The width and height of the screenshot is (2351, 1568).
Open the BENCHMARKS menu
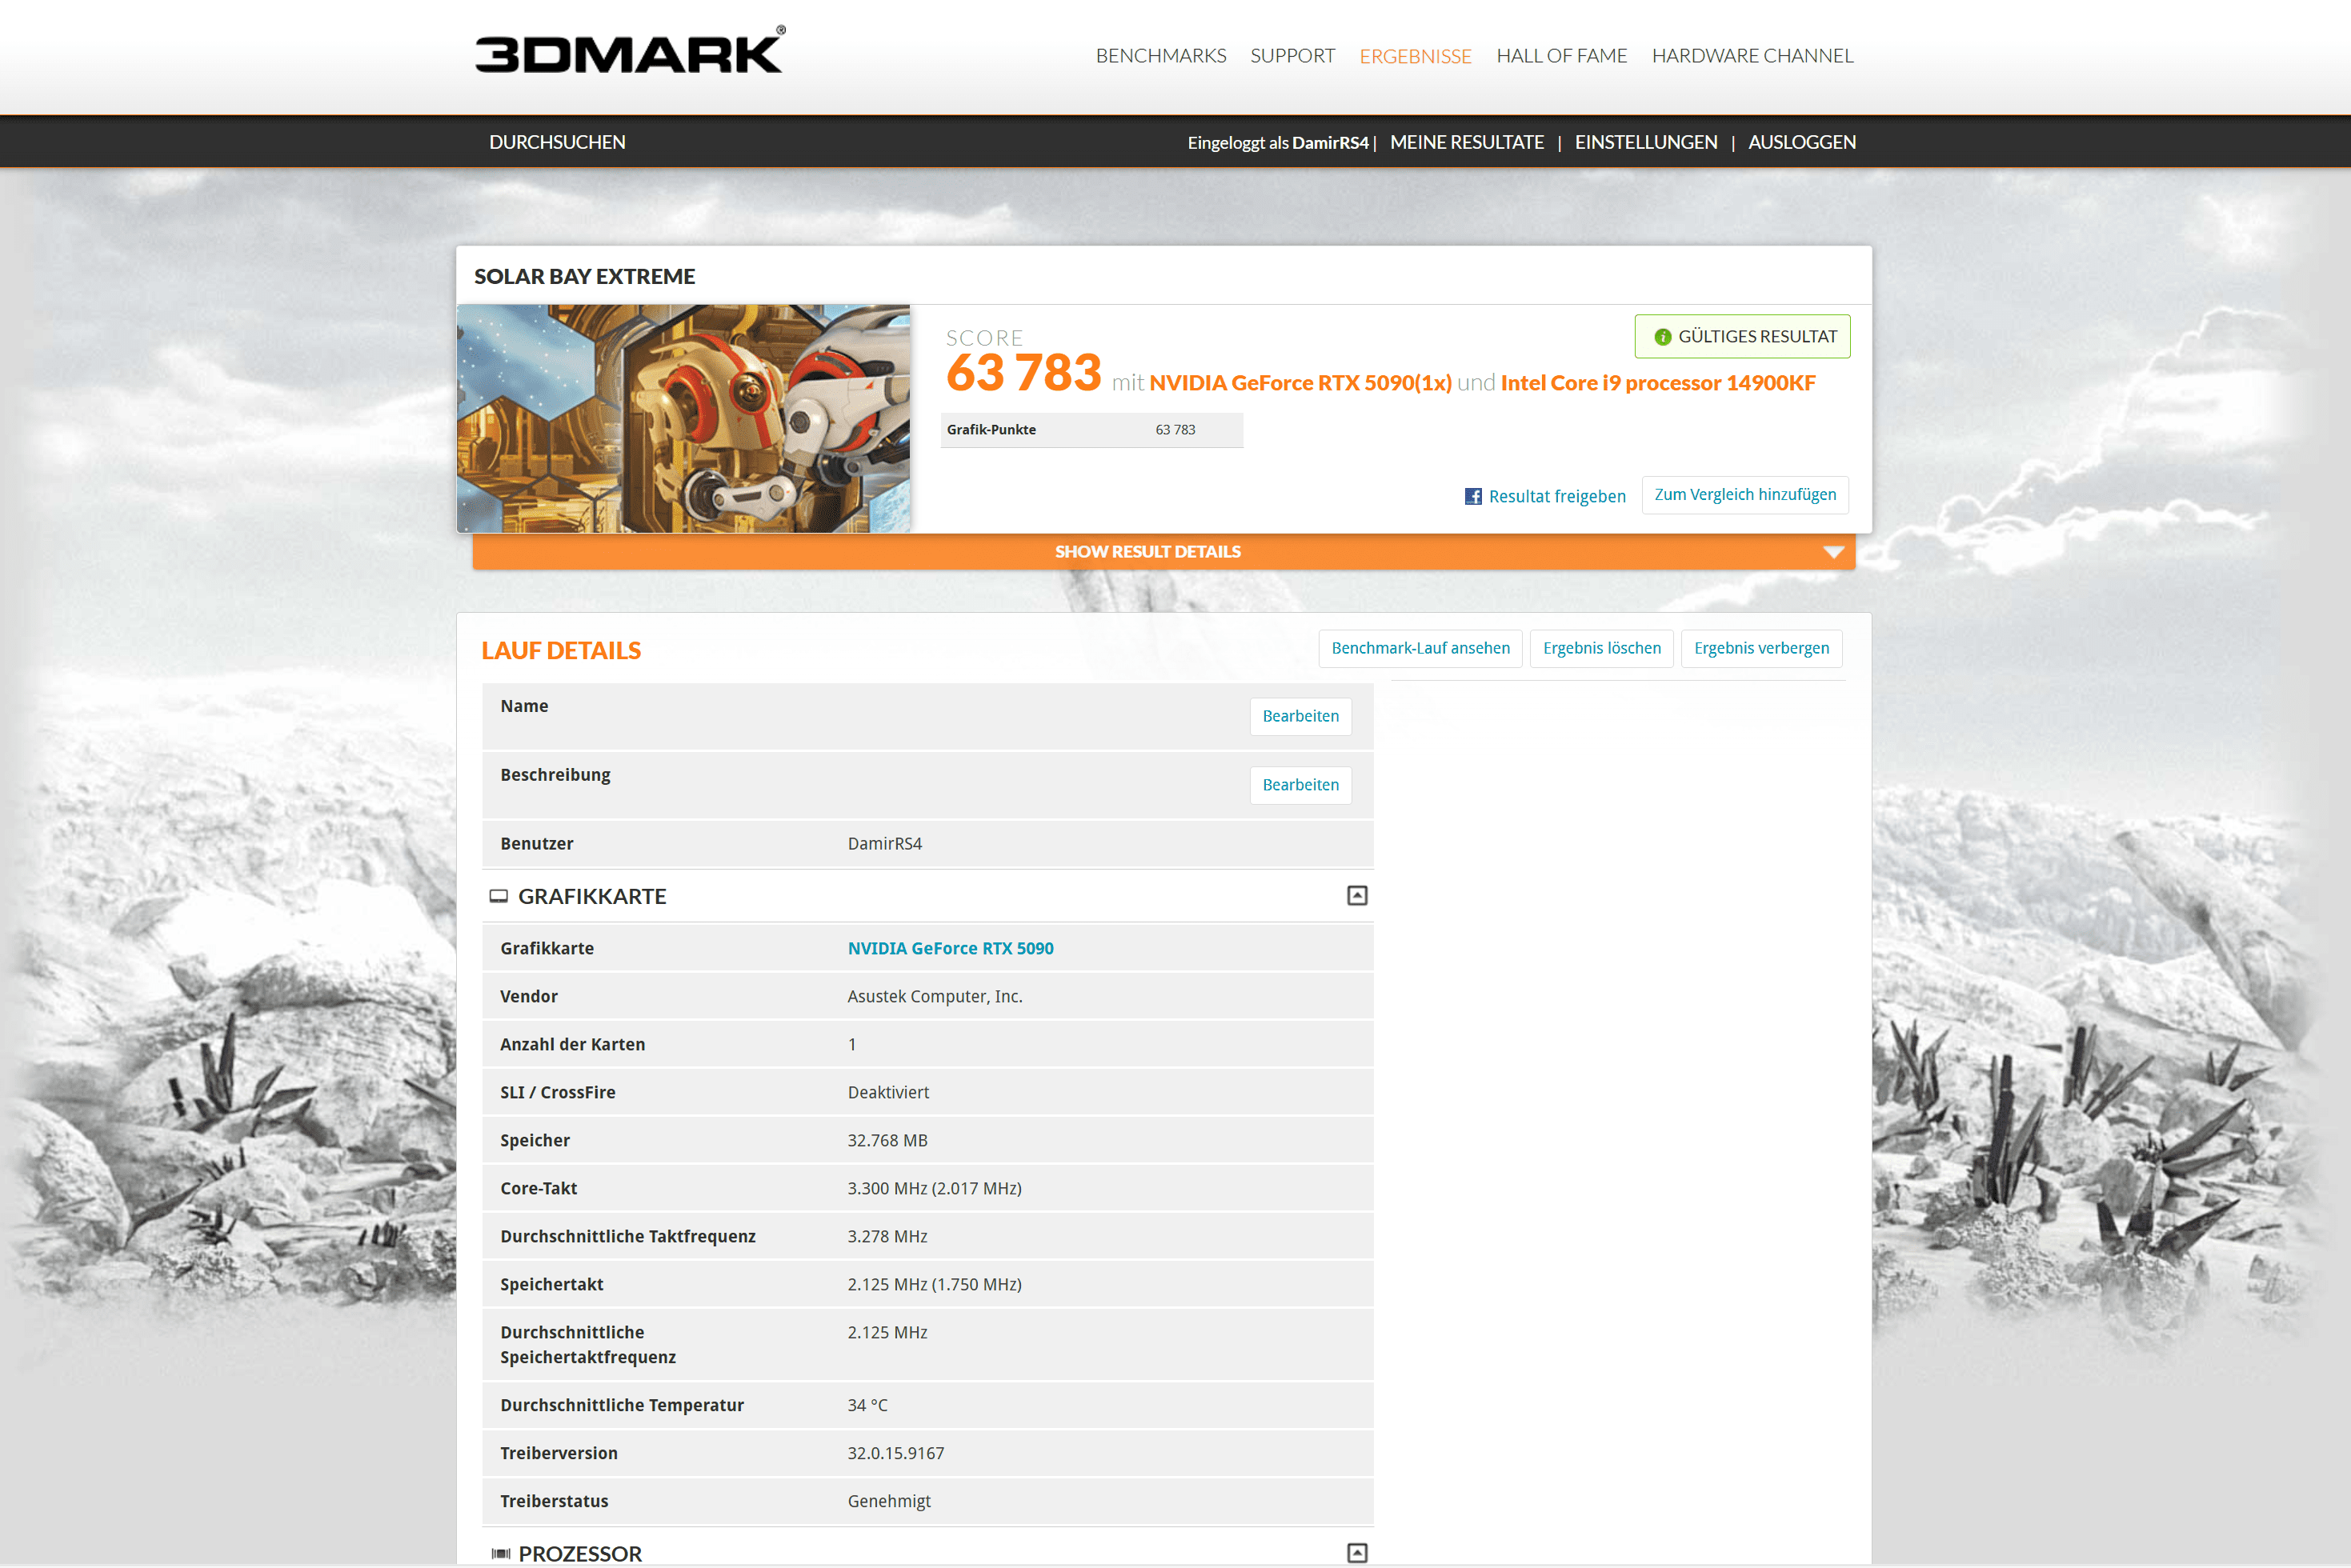coord(1161,56)
